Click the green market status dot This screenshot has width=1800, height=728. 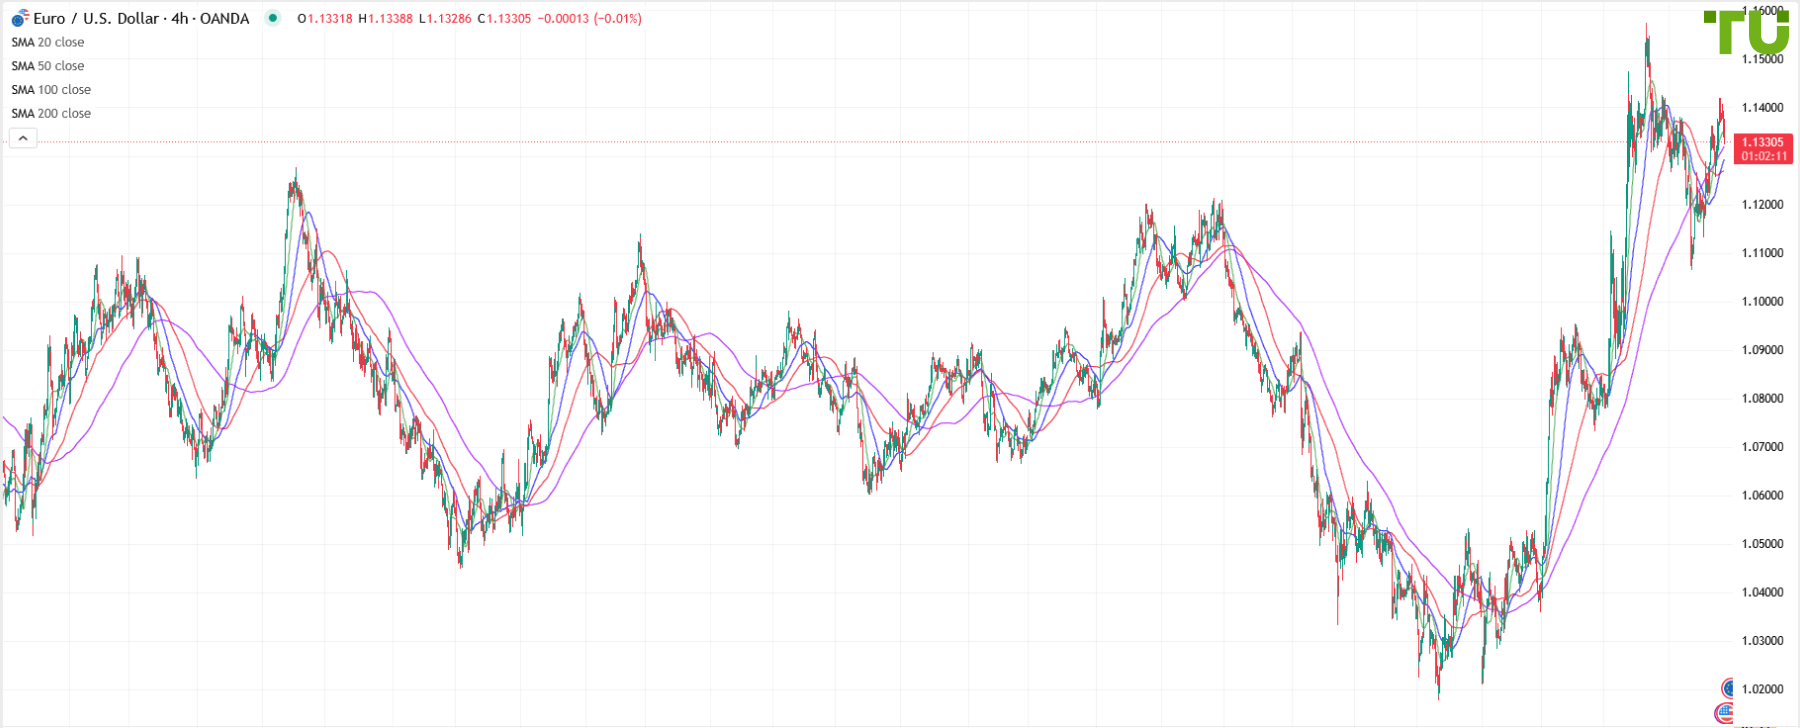click(x=273, y=18)
